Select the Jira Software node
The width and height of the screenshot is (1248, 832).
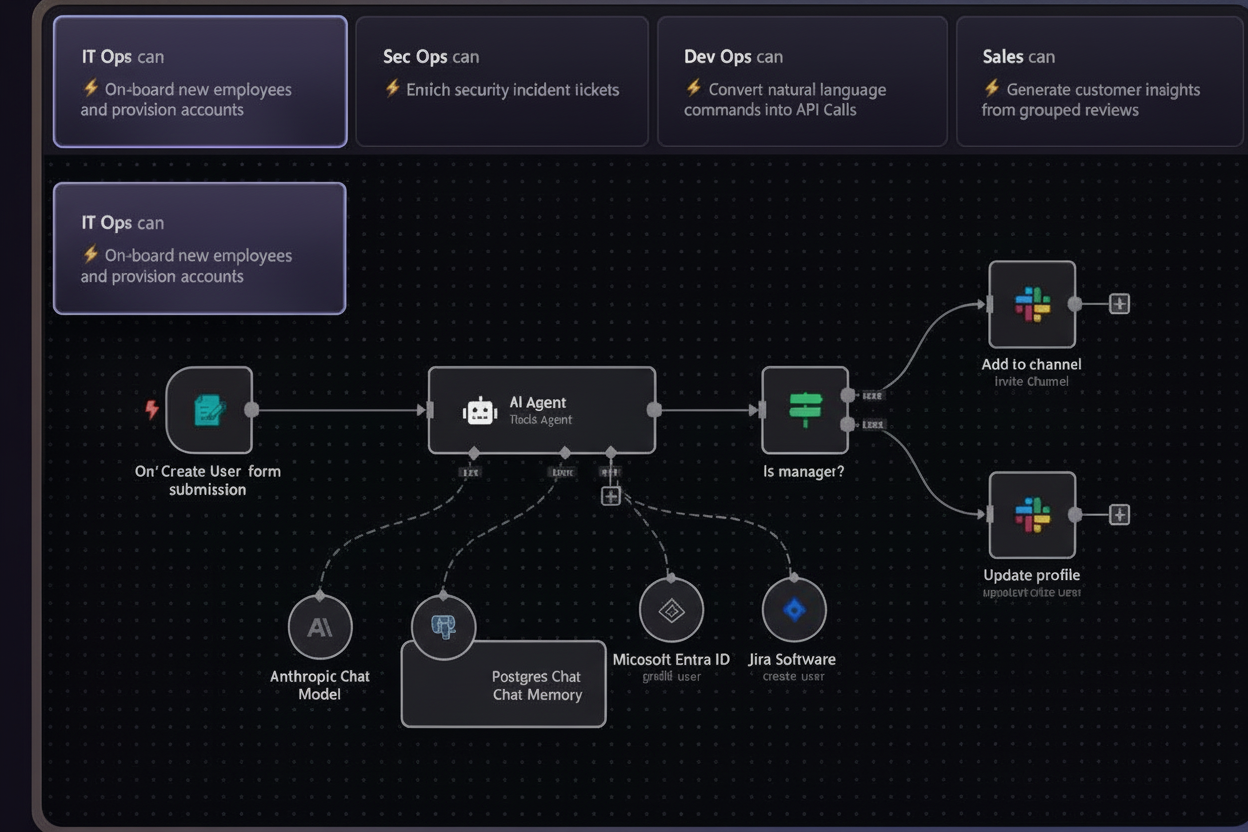coord(794,610)
